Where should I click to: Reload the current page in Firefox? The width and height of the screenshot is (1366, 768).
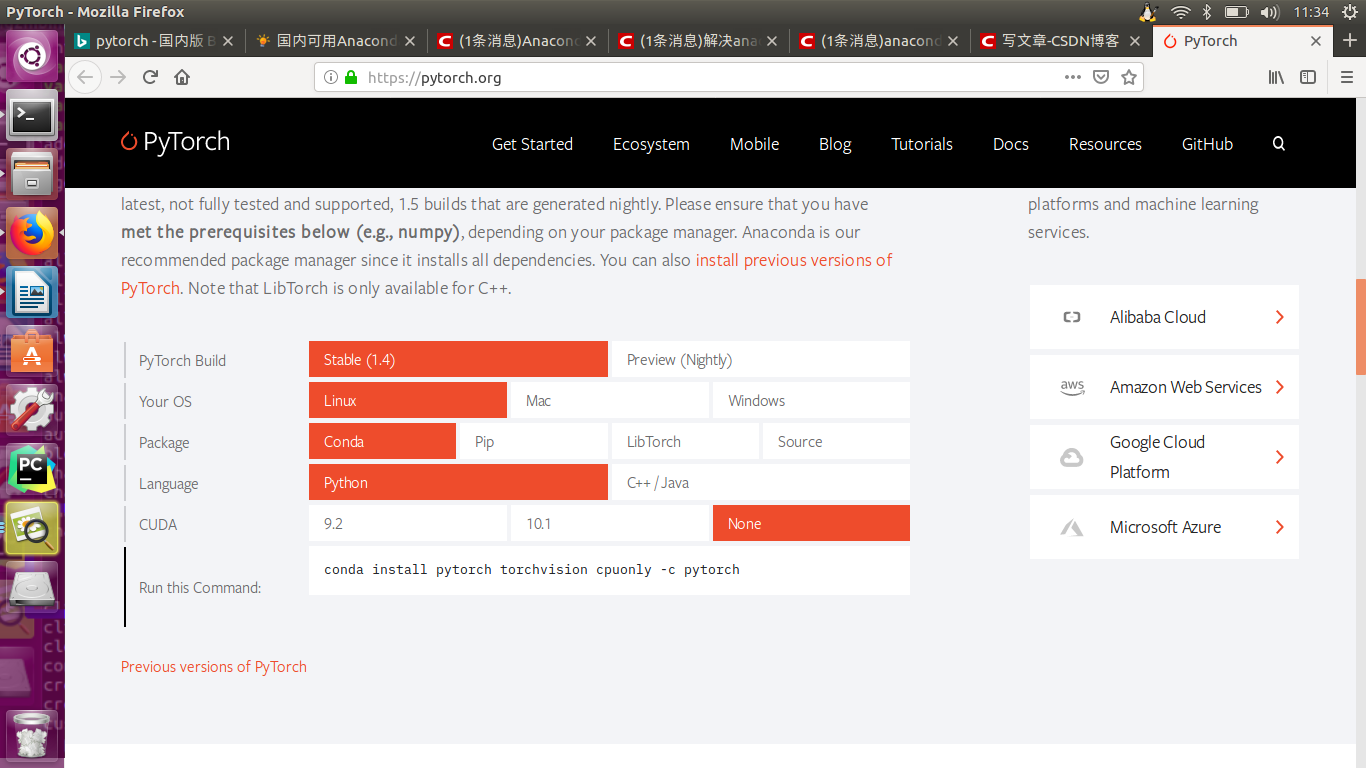[150, 77]
